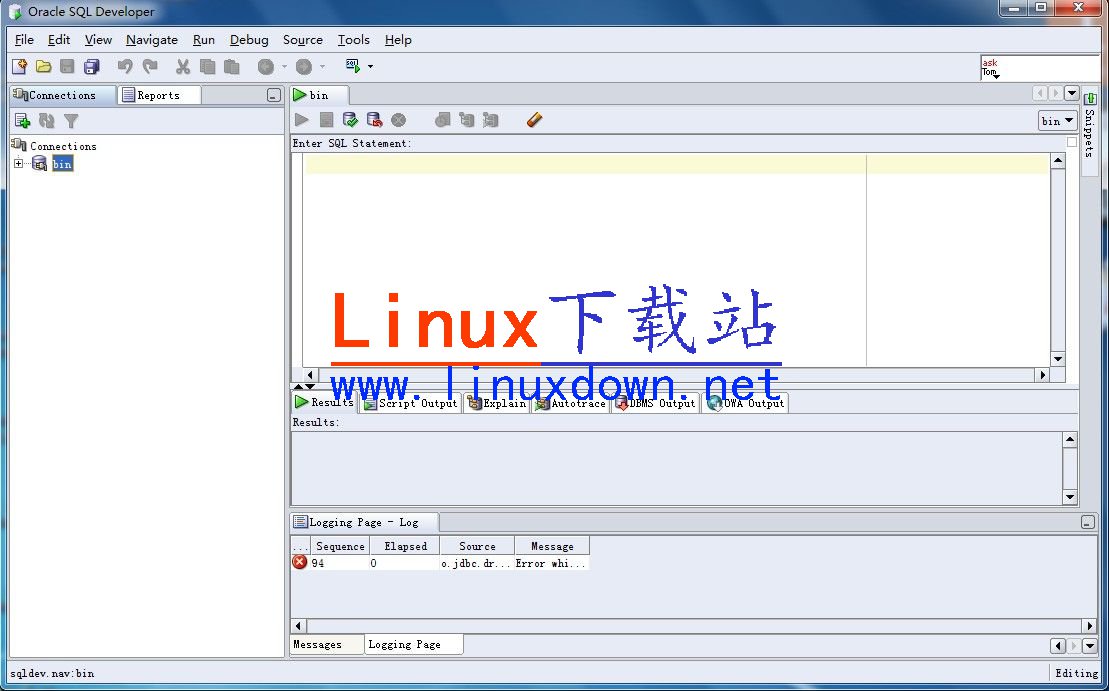
Task: Open the Edit menu
Action: (59, 40)
